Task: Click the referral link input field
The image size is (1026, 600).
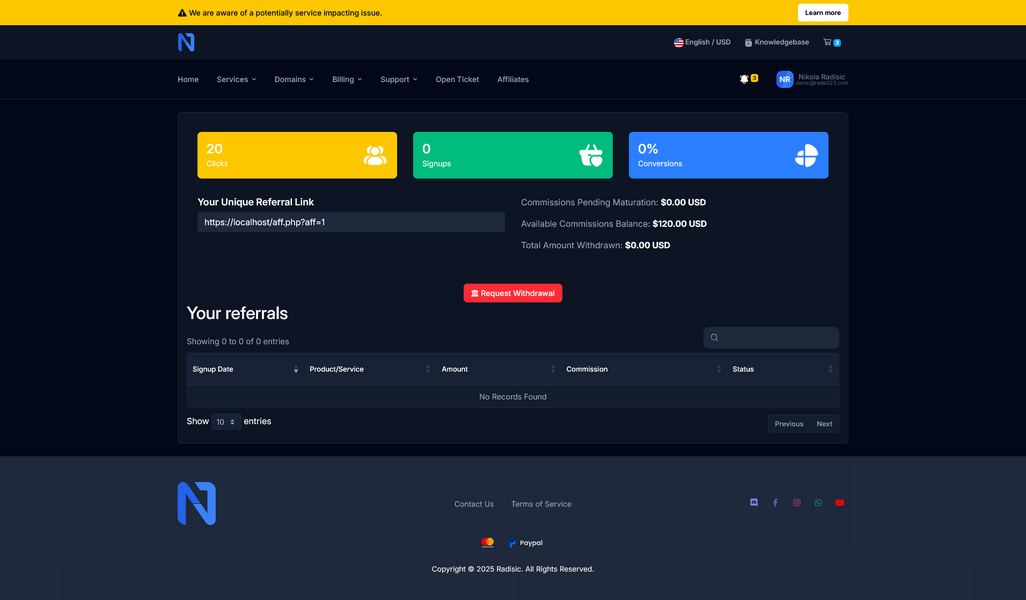Action: point(351,222)
